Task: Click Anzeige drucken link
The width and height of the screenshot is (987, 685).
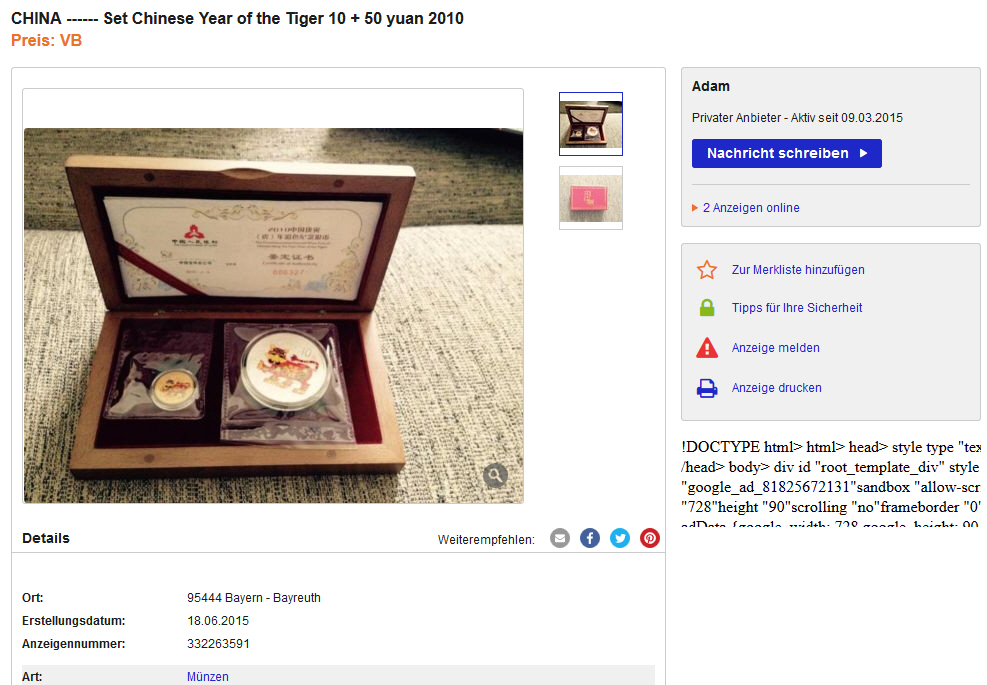Action: (x=776, y=388)
